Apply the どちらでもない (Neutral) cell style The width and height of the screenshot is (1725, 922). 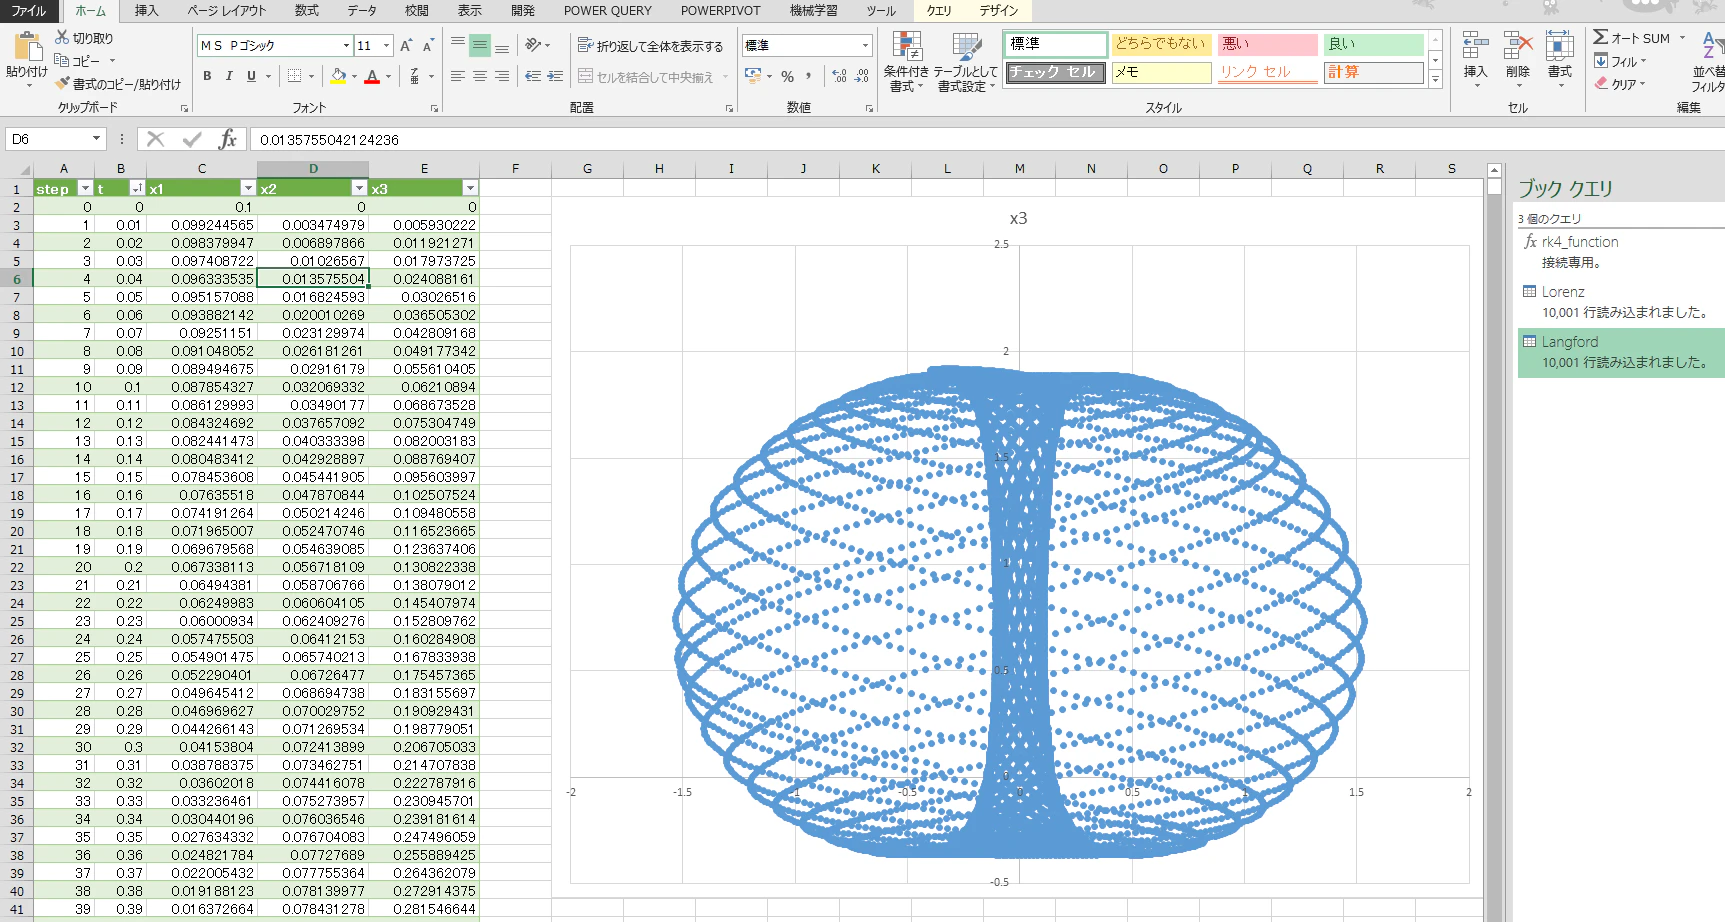(x=1161, y=44)
